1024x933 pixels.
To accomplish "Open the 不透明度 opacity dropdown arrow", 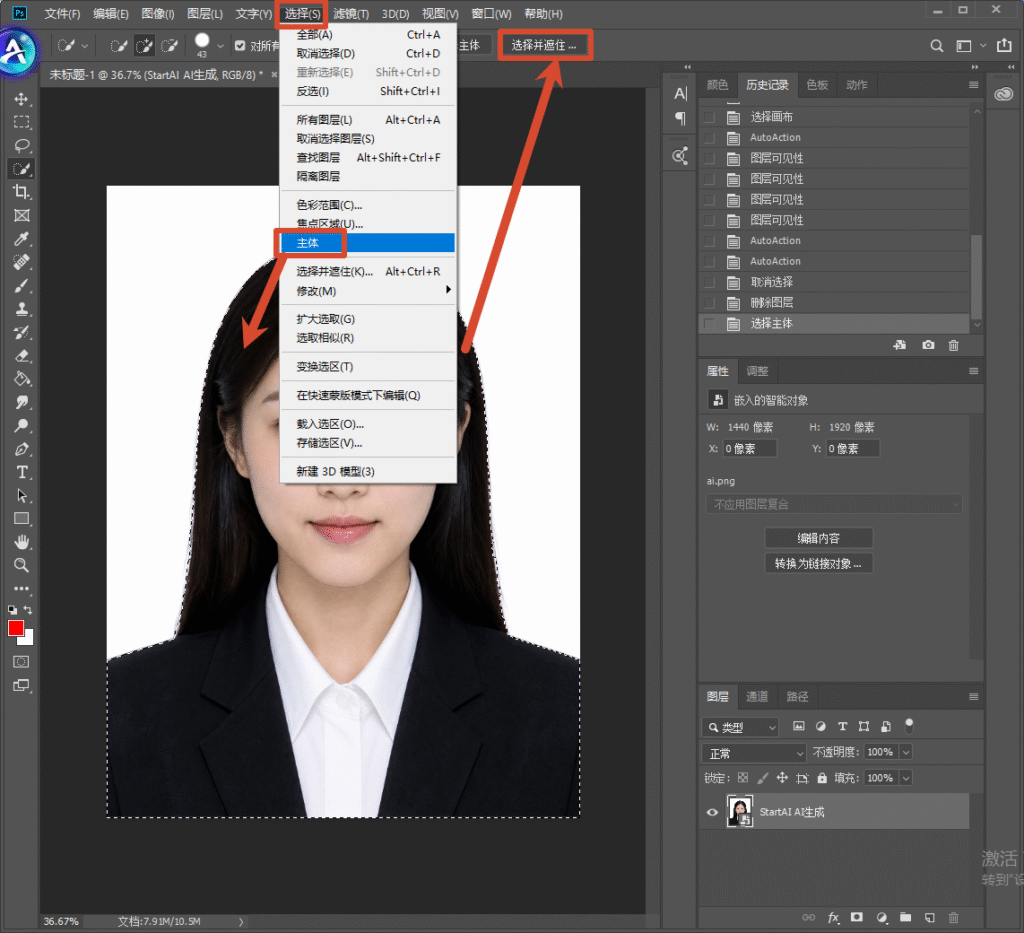I will [906, 752].
